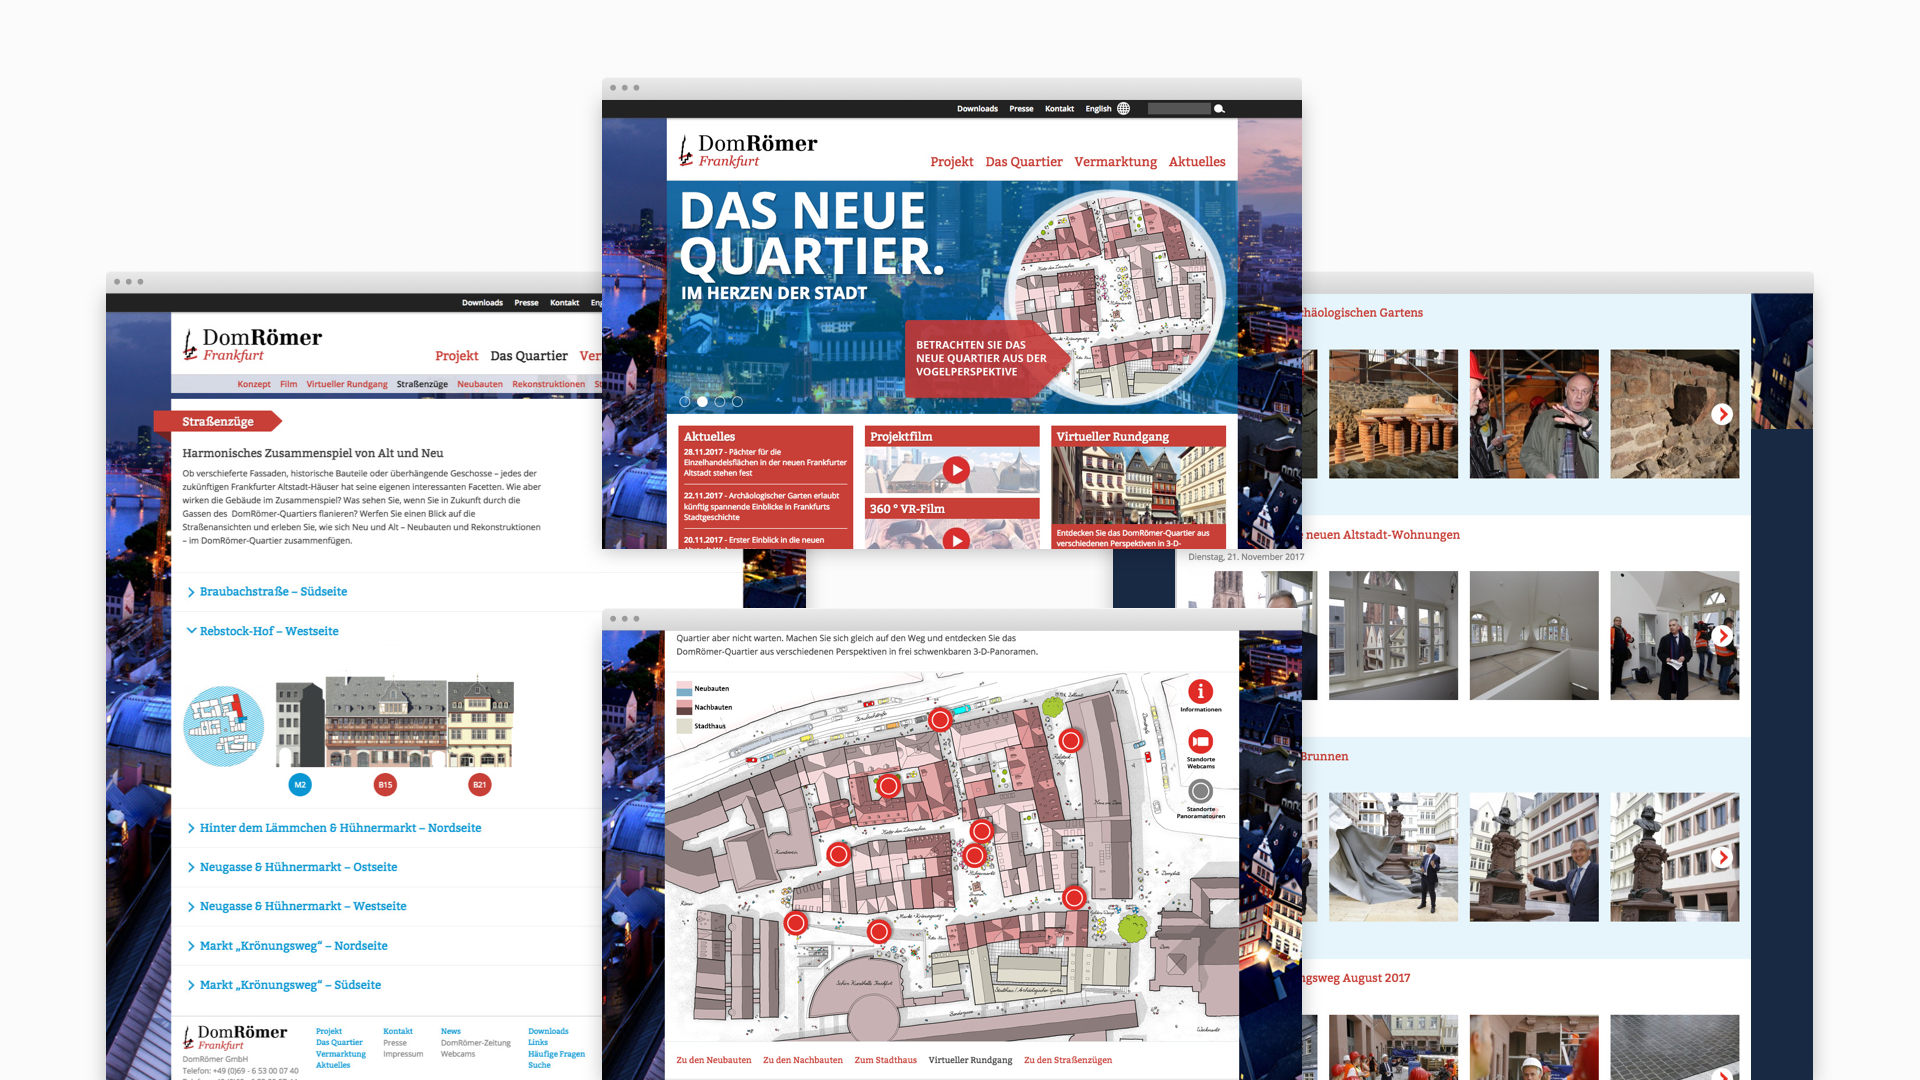This screenshot has width=1920, height=1080.
Task: Expand Neugasse & Hühnermarkt – Westseite
Action: coord(297,906)
